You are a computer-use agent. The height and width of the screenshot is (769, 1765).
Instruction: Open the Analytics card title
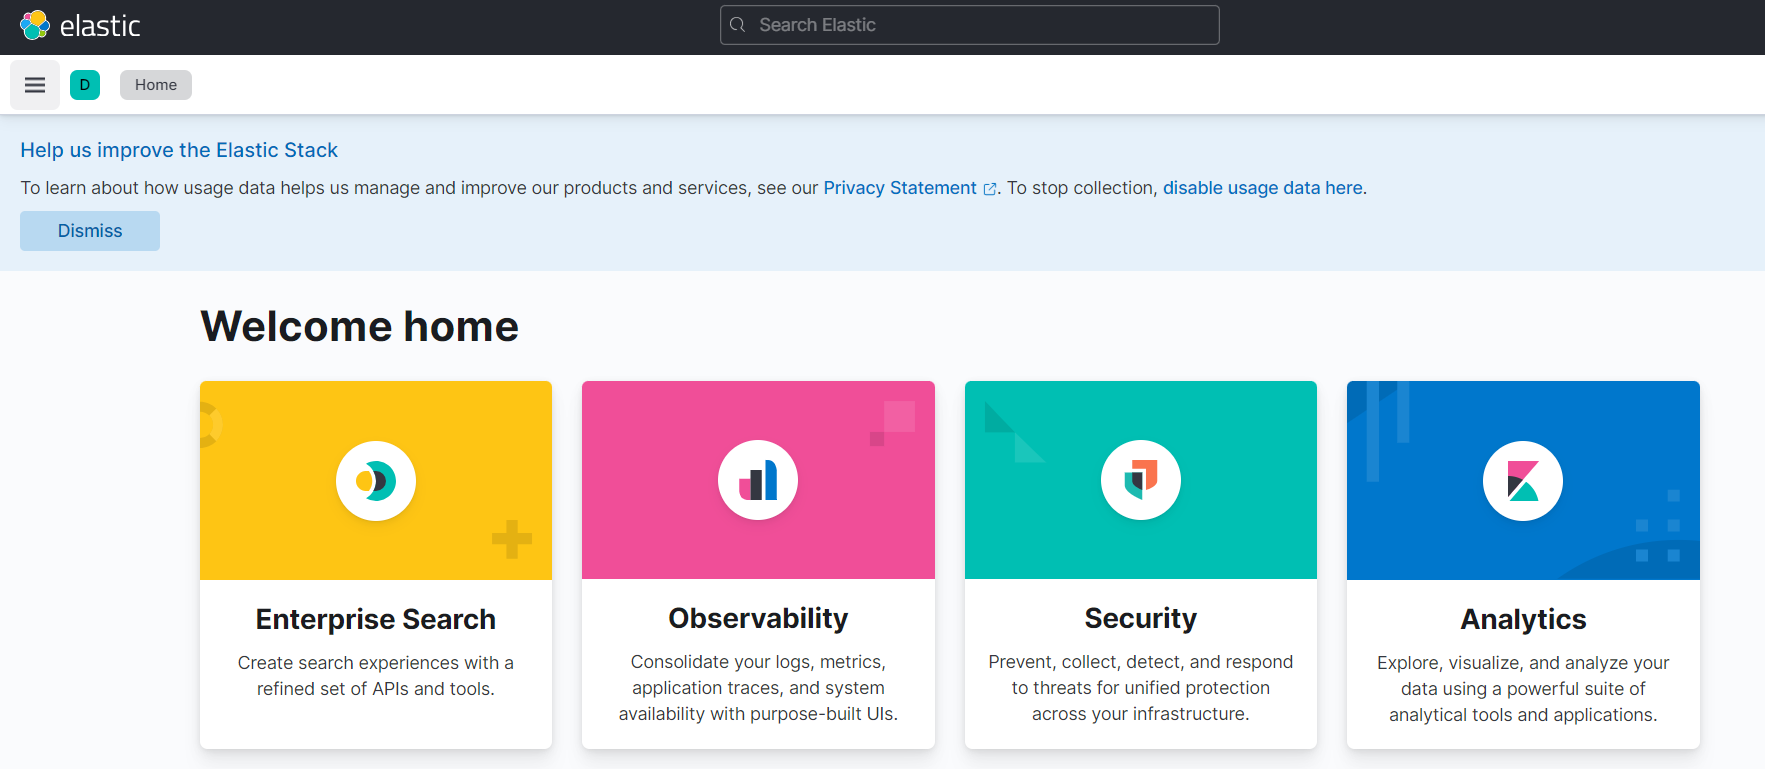coord(1523,619)
